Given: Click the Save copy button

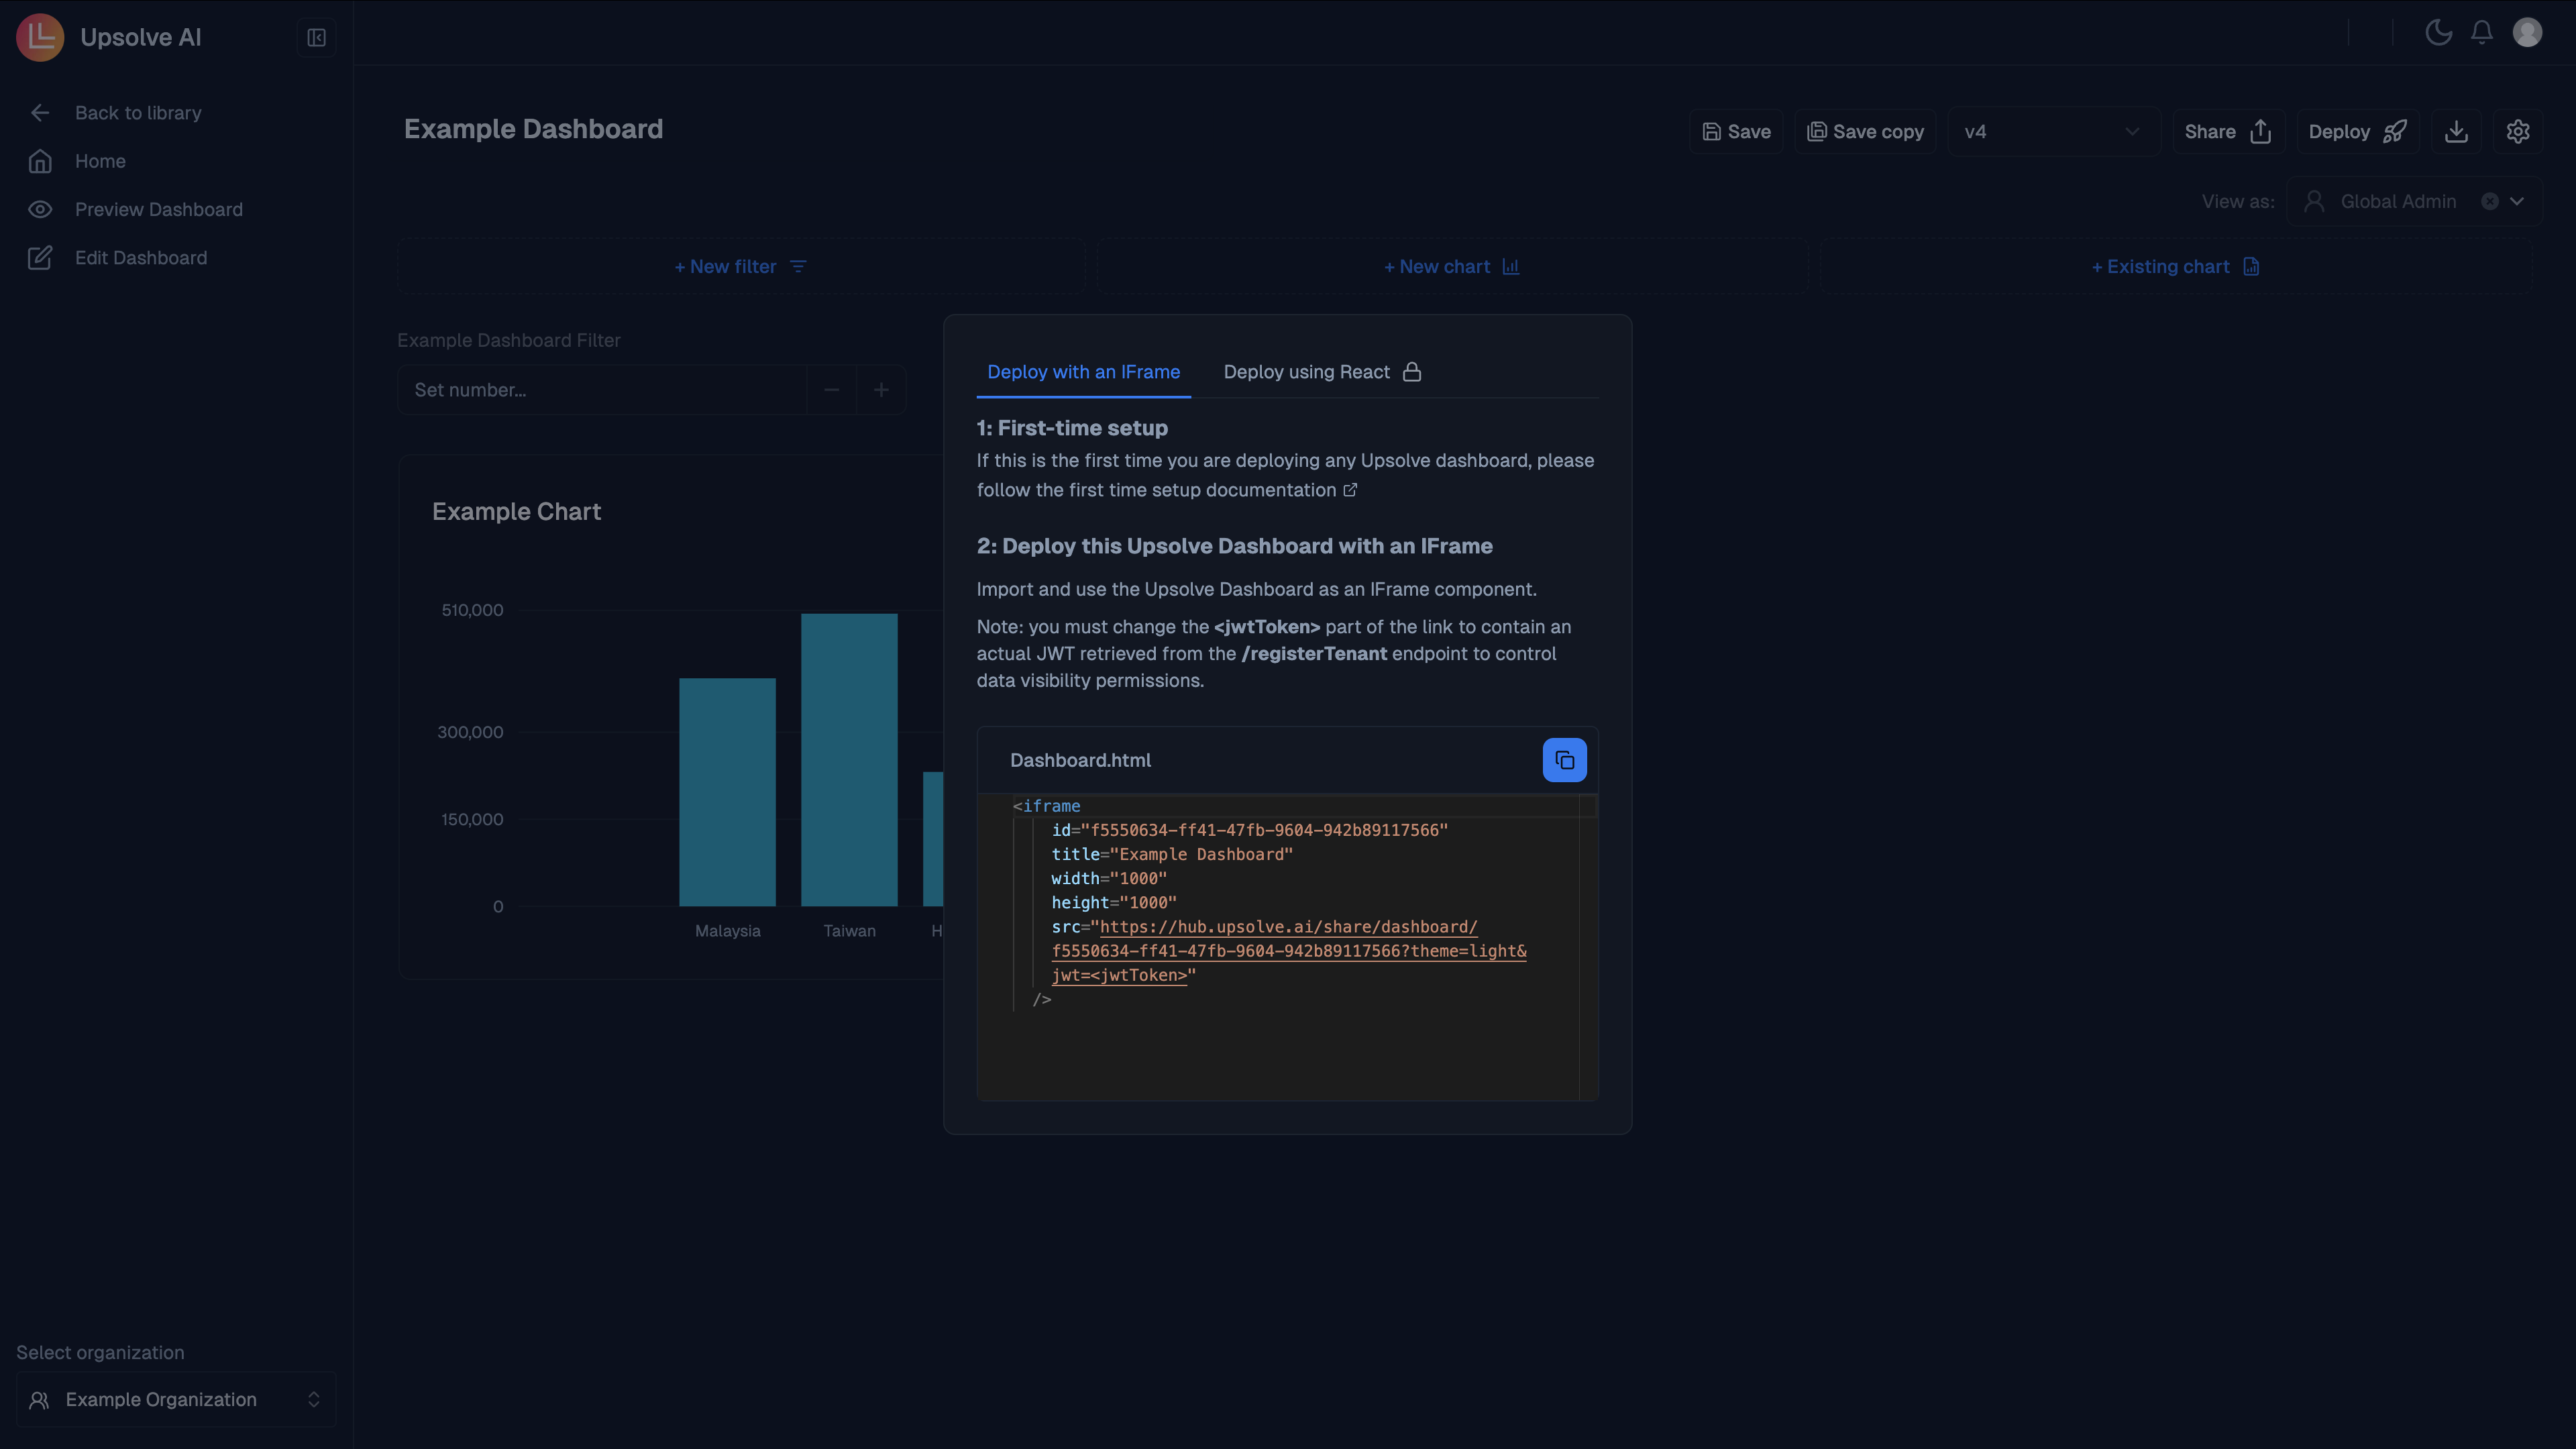Looking at the screenshot, I should click(x=1865, y=132).
